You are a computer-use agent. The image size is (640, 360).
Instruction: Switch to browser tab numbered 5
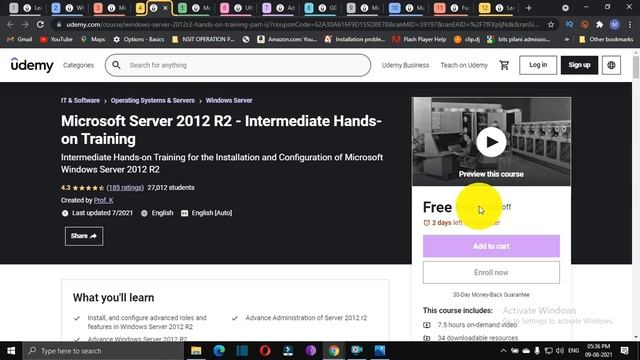coord(194,8)
